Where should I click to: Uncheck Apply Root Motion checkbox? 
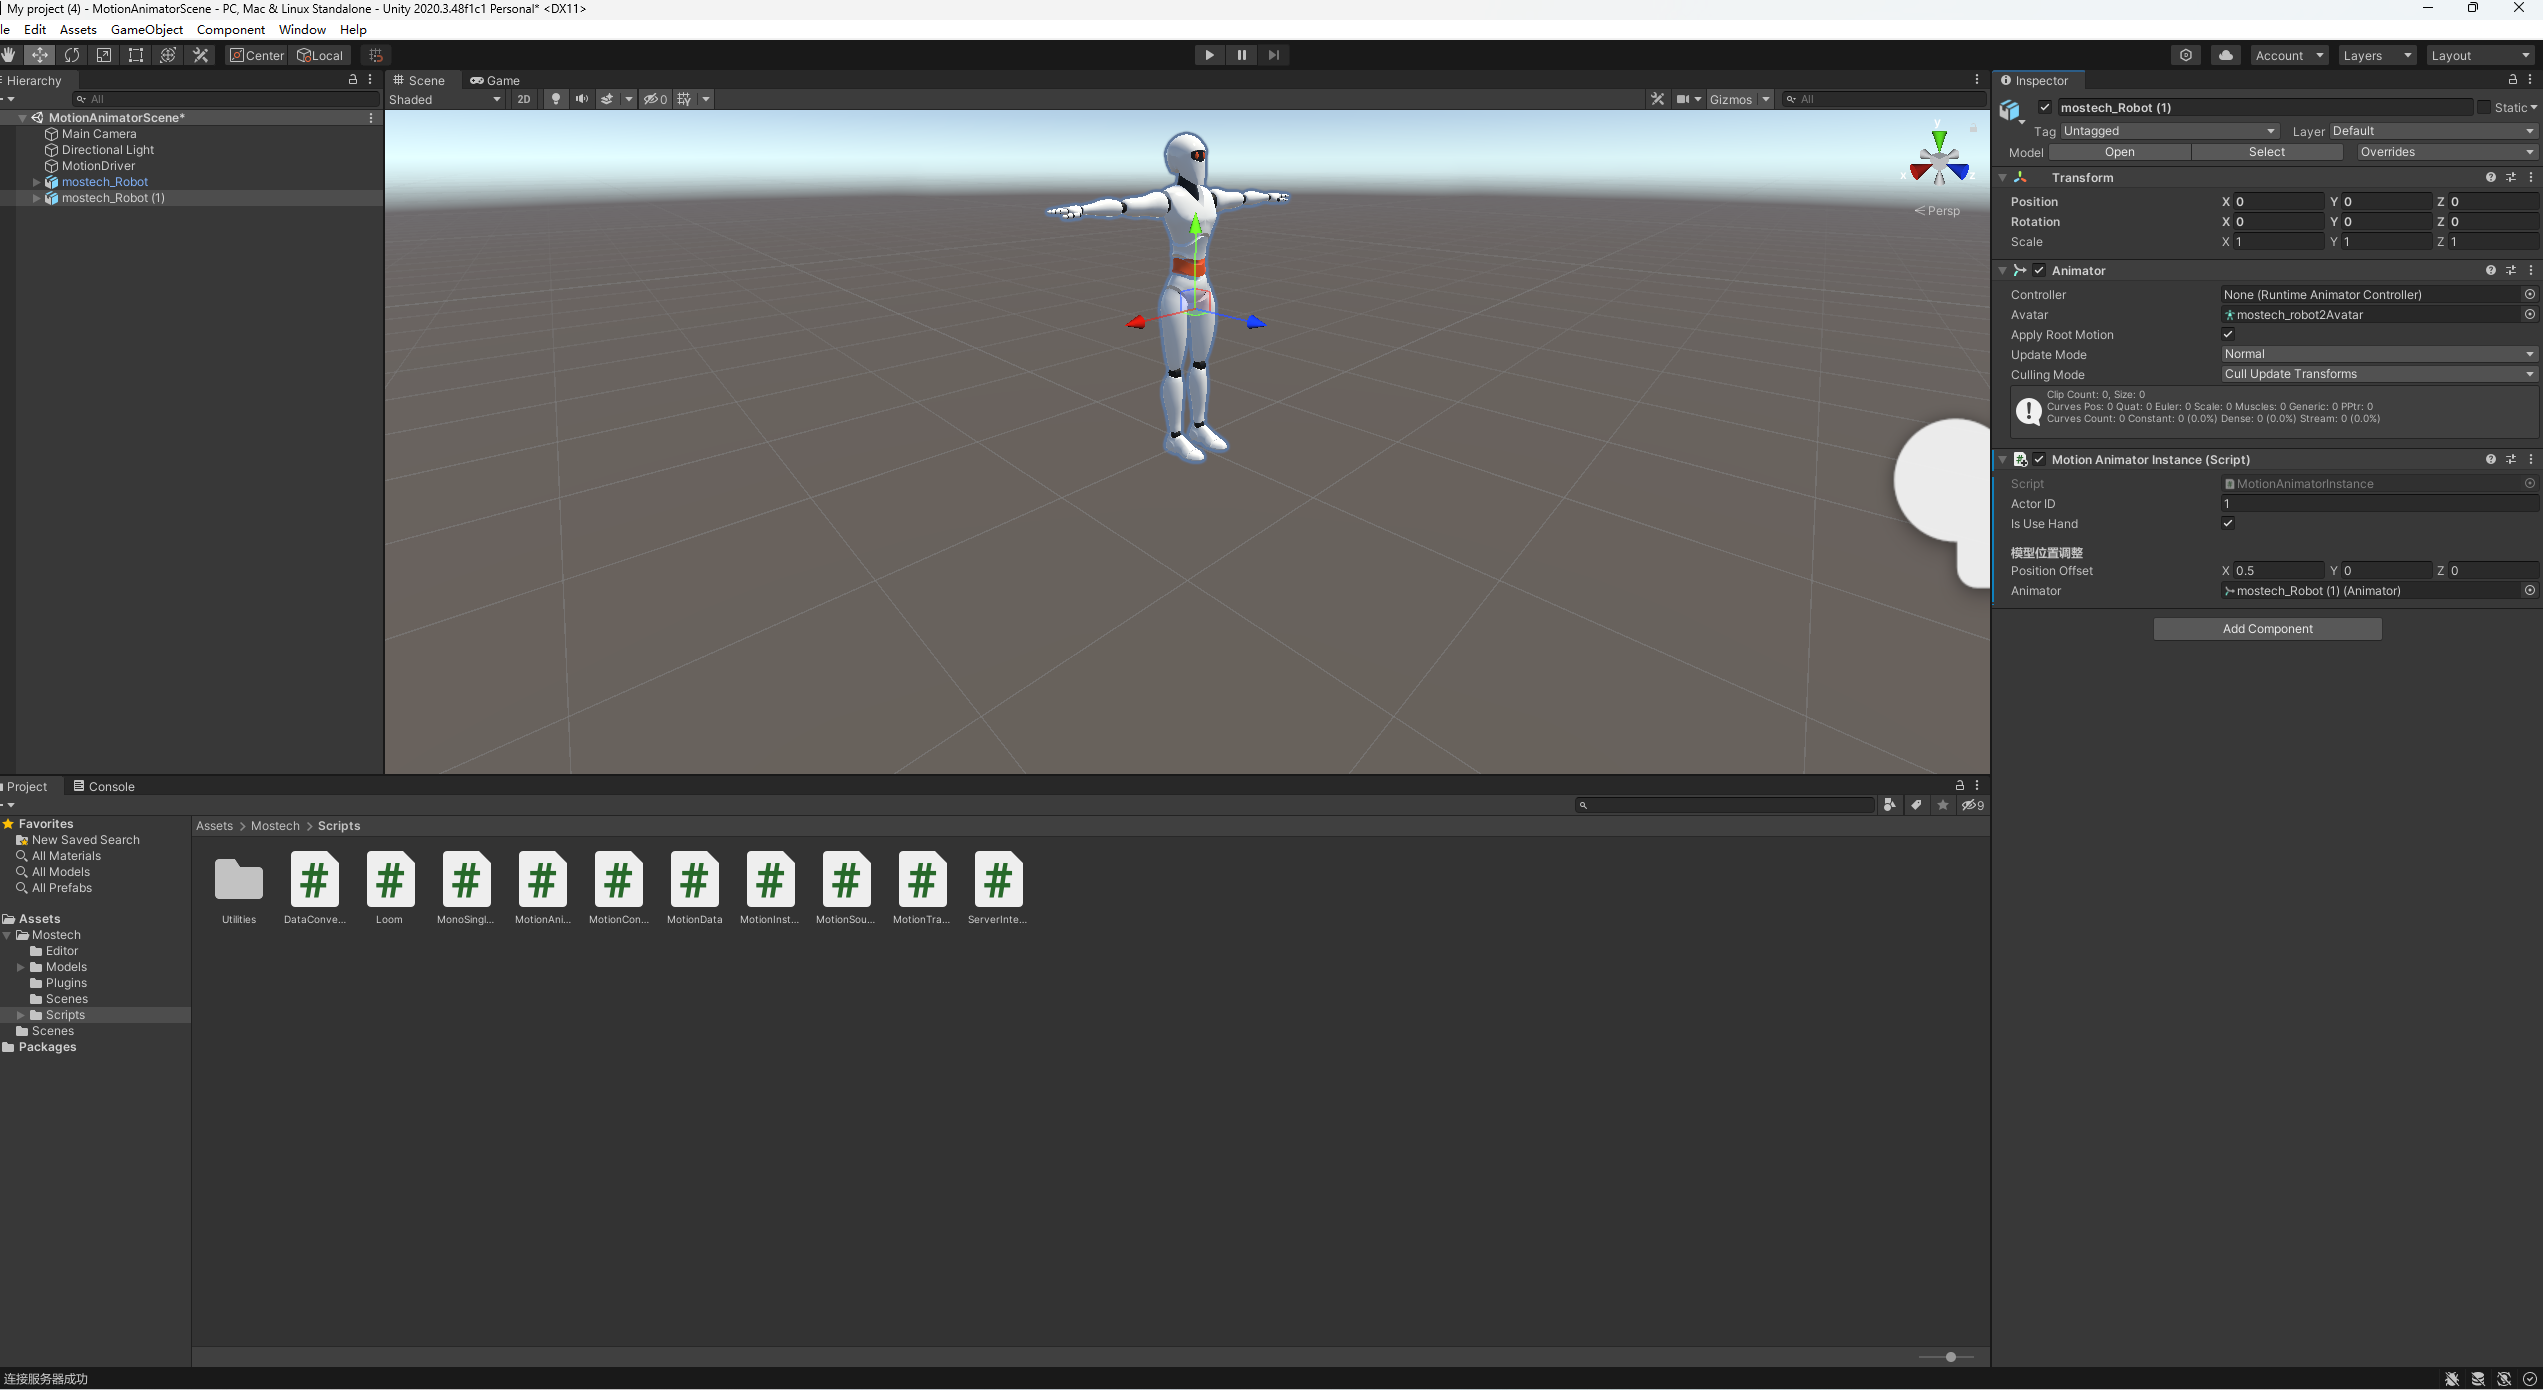(x=2228, y=334)
